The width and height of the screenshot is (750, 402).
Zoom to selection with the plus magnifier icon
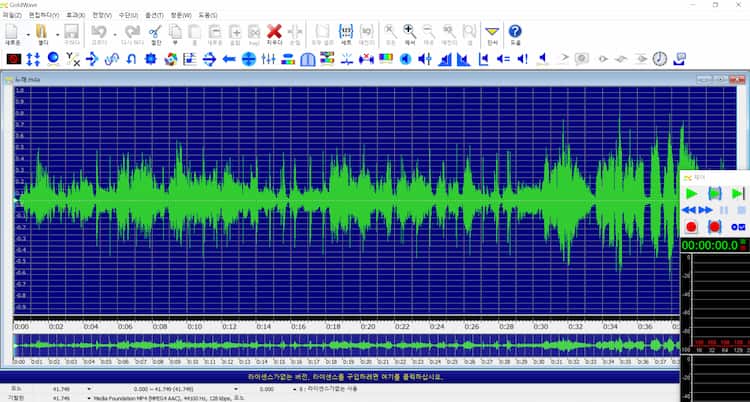click(x=409, y=34)
